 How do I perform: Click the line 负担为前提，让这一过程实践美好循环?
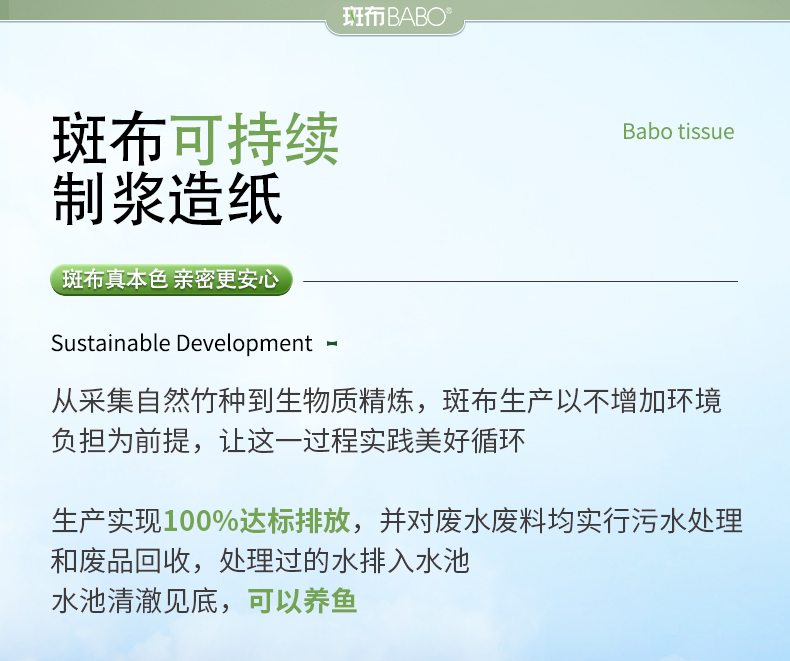[287, 441]
